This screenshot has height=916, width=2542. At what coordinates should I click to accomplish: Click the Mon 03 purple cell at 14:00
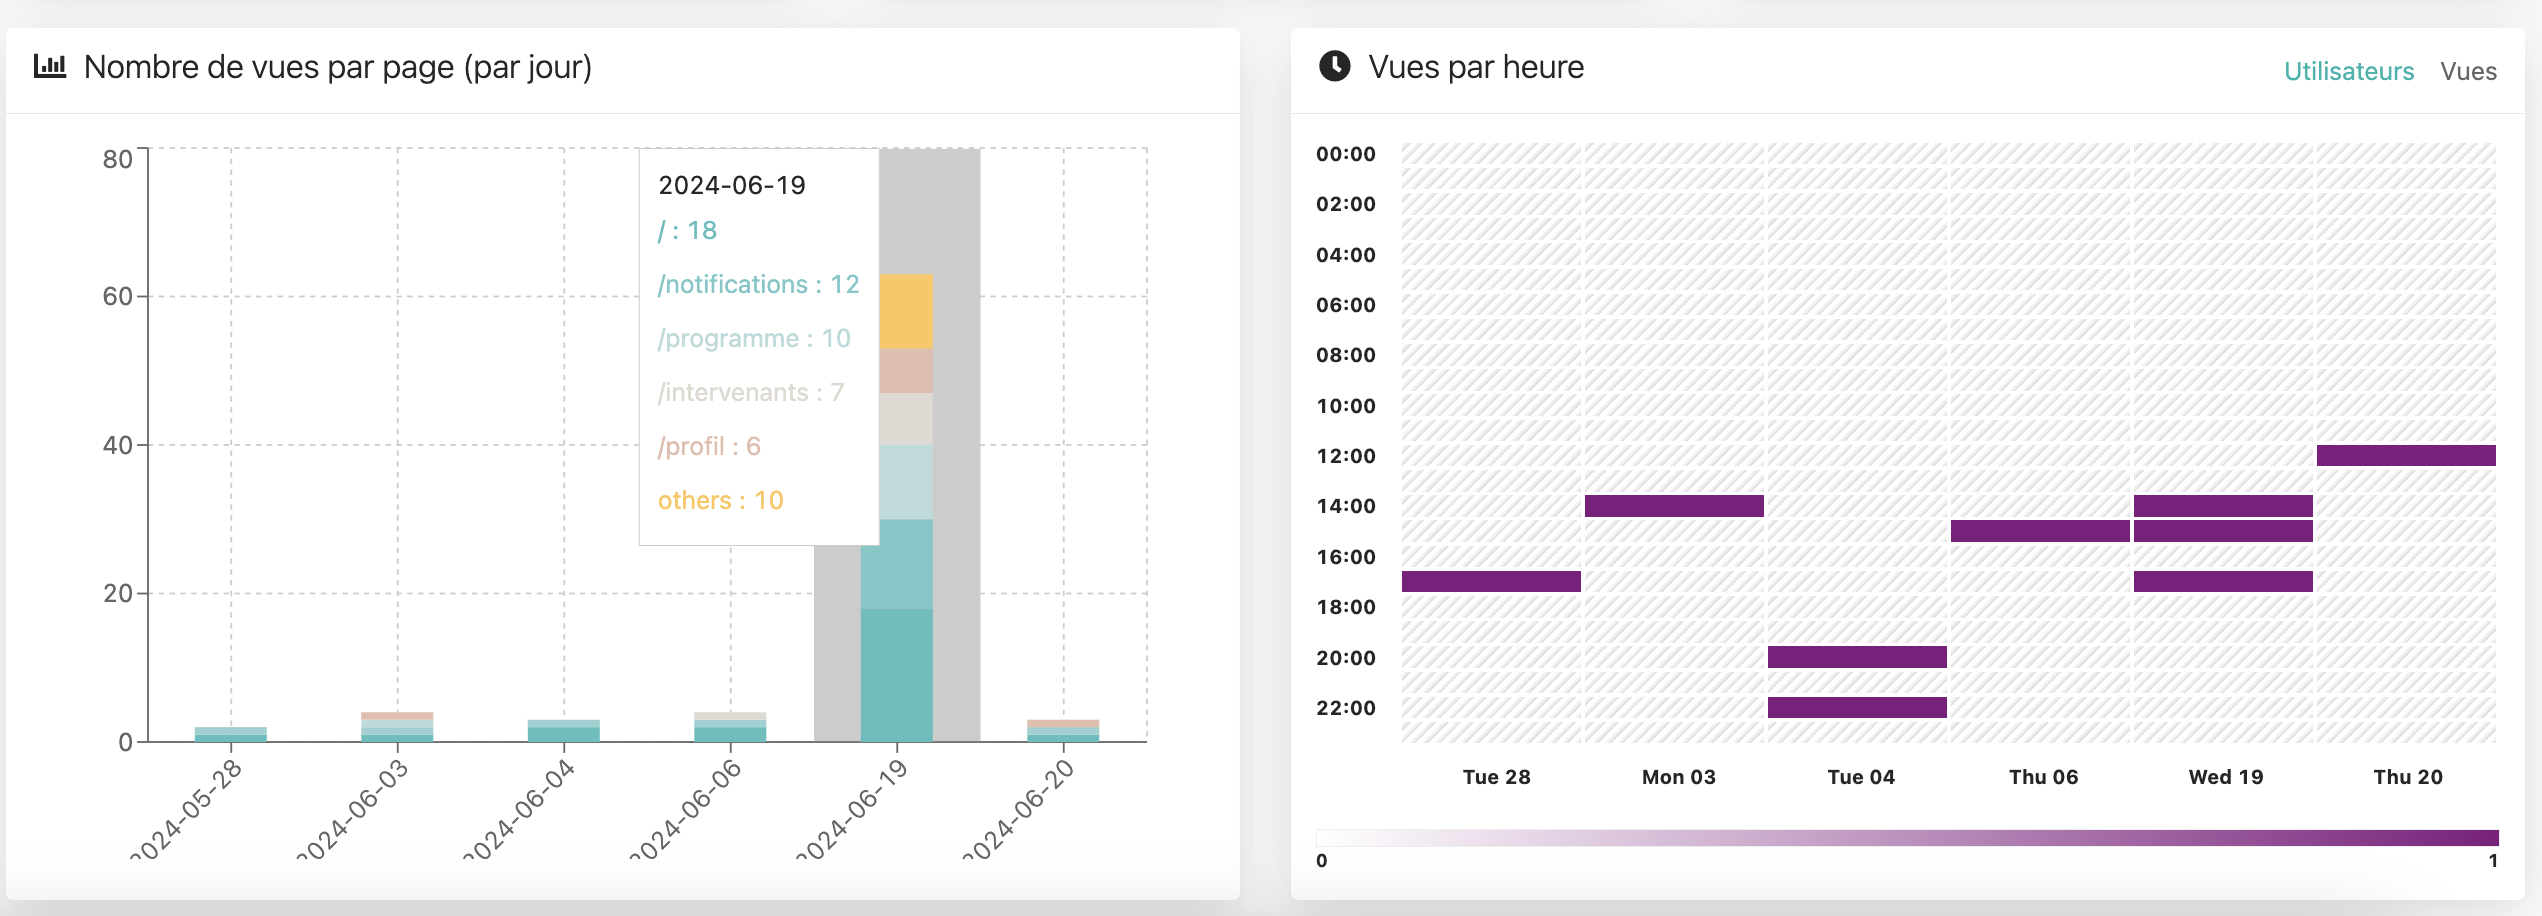(x=1674, y=506)
